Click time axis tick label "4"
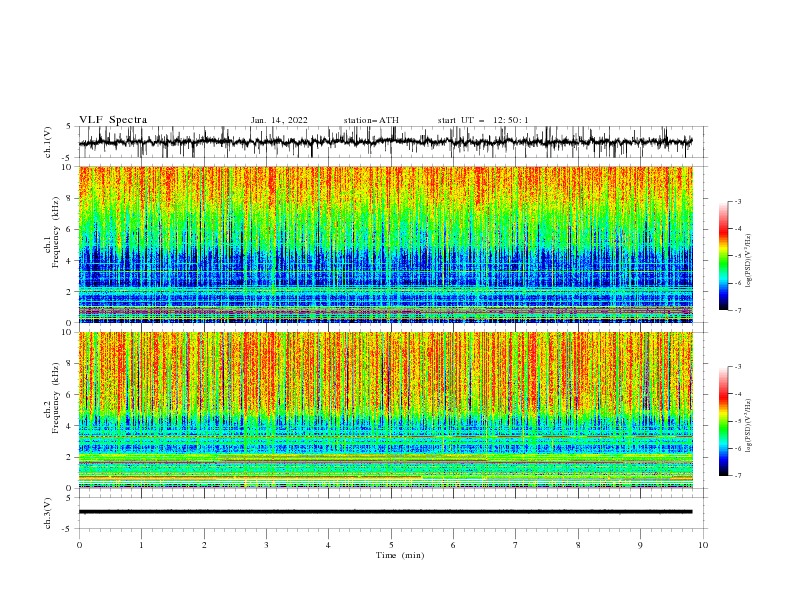Viewport: 792px width, 612px height. pos(328,545)
